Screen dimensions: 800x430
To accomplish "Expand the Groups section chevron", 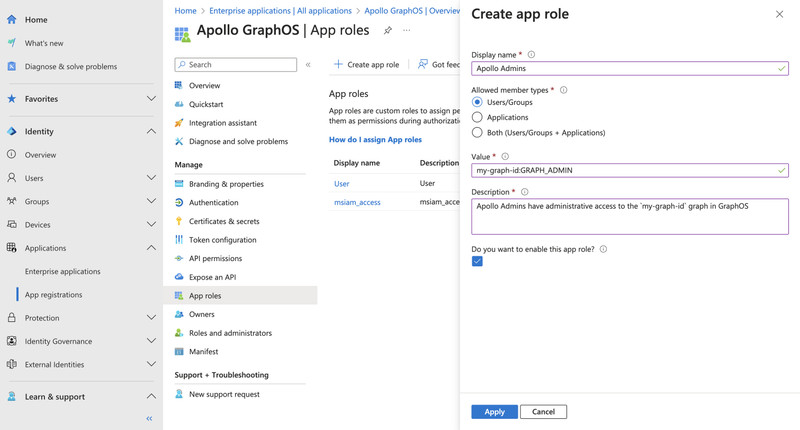I will [x=151, y=201].
